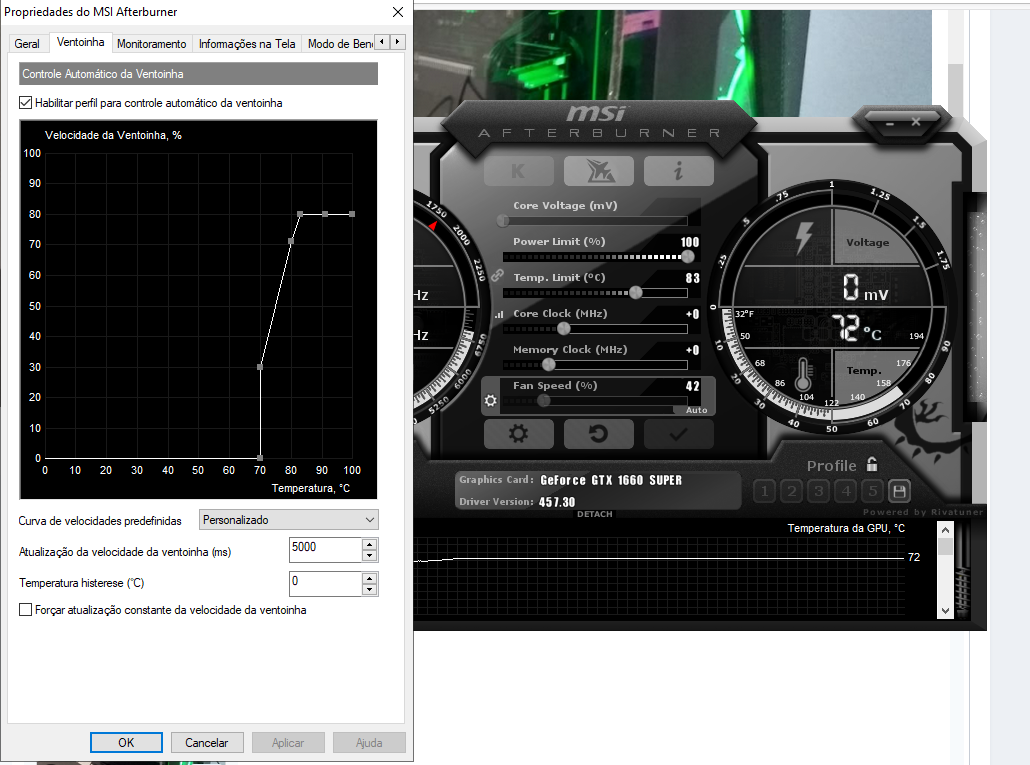Screen dimensions: 1030x765
Task: Click the Core Clock +0 value
Action: click(x=692, y=315)
